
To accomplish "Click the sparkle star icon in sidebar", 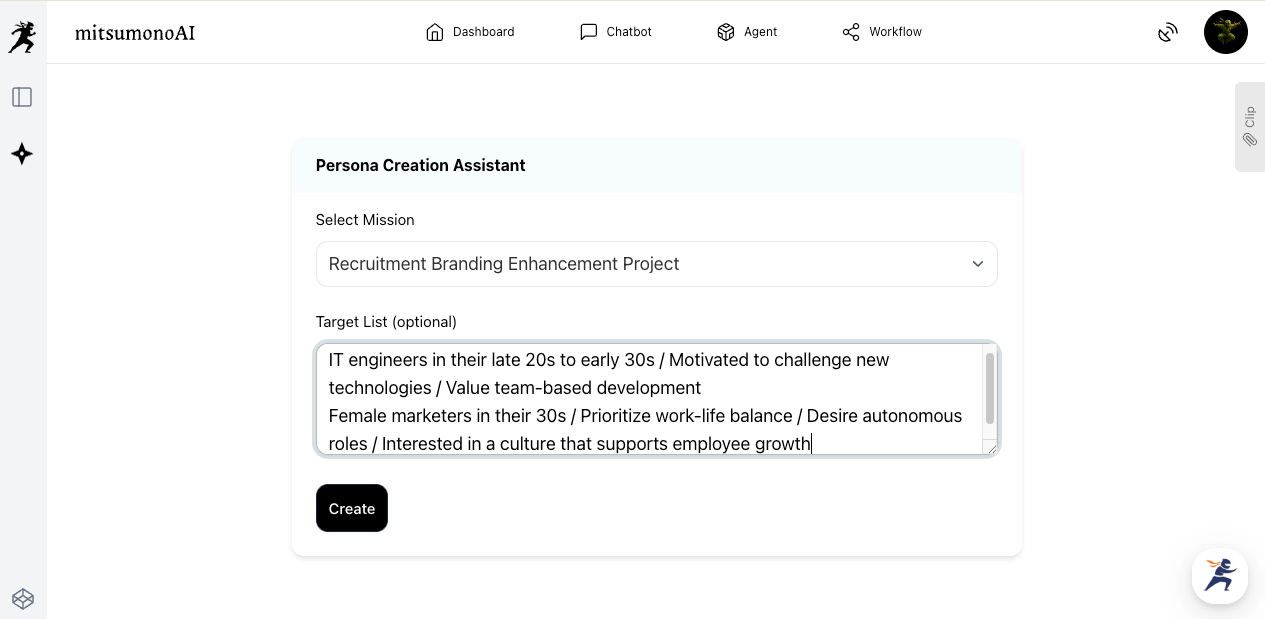I will pos(22,154).
